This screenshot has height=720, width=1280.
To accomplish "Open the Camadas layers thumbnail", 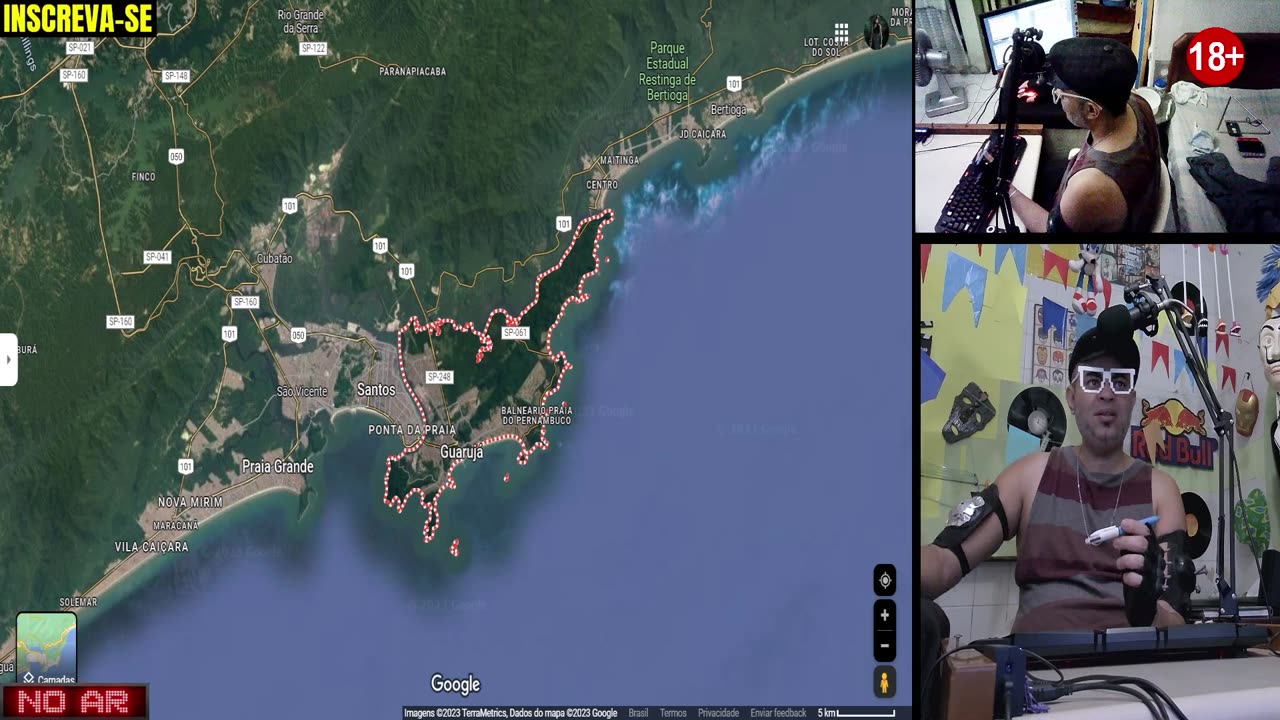I will 46,649.
